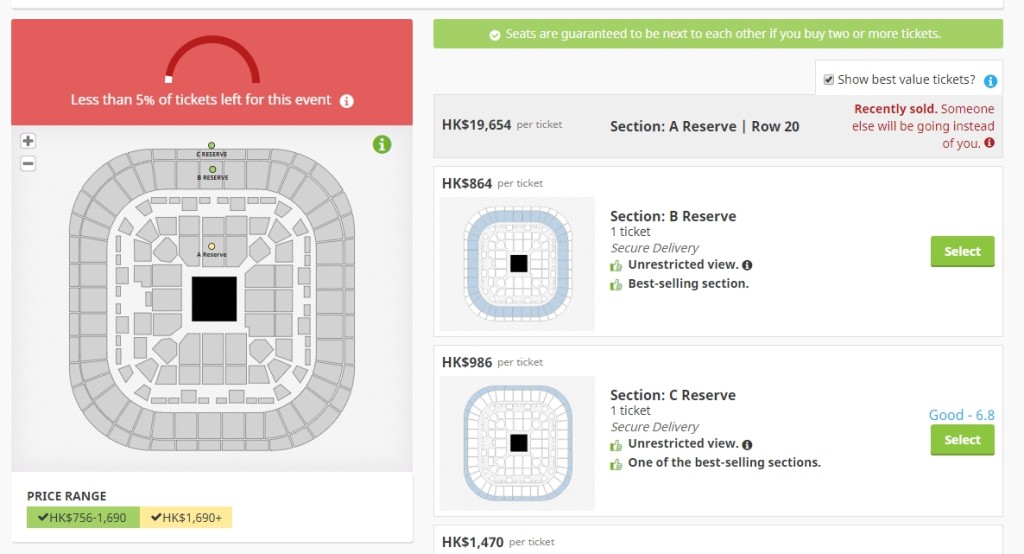Click blue info icon near best value
Screen dimensions: 1024x554
991,81
